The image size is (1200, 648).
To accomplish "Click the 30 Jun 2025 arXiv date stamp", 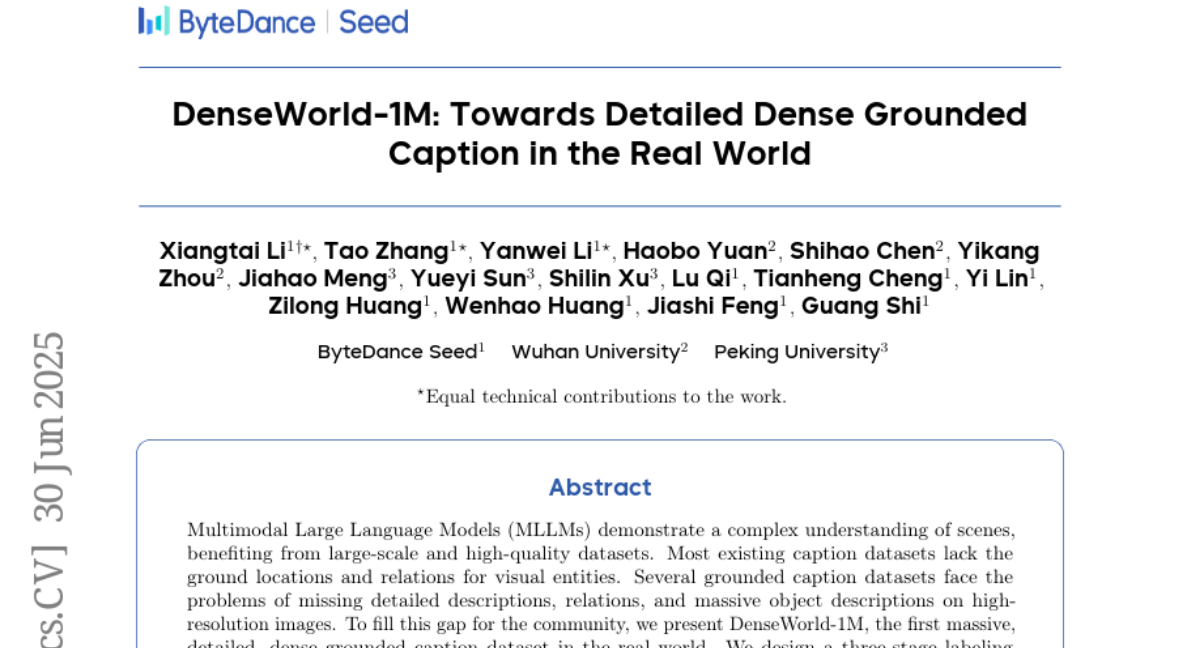I will click(x=50, y=426).
